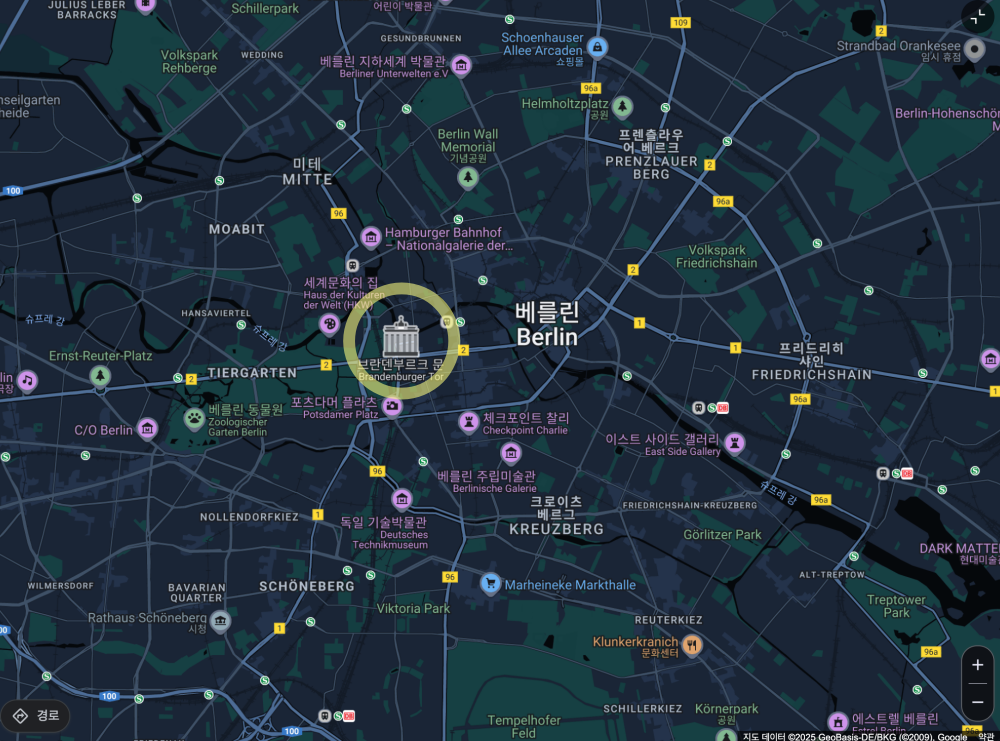Viewport: 1000px width, 741px height.
Task: Click the Zoologischer Garten Berlin paw icon
Action: click(x=194, y=419)
